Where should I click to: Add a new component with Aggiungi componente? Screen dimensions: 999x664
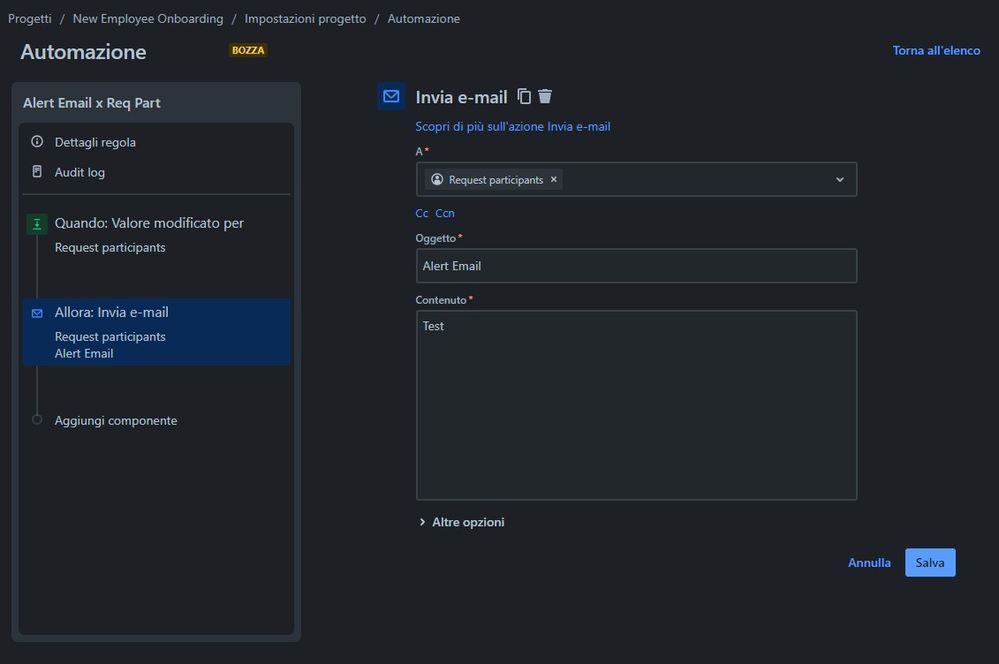[115, 421]
